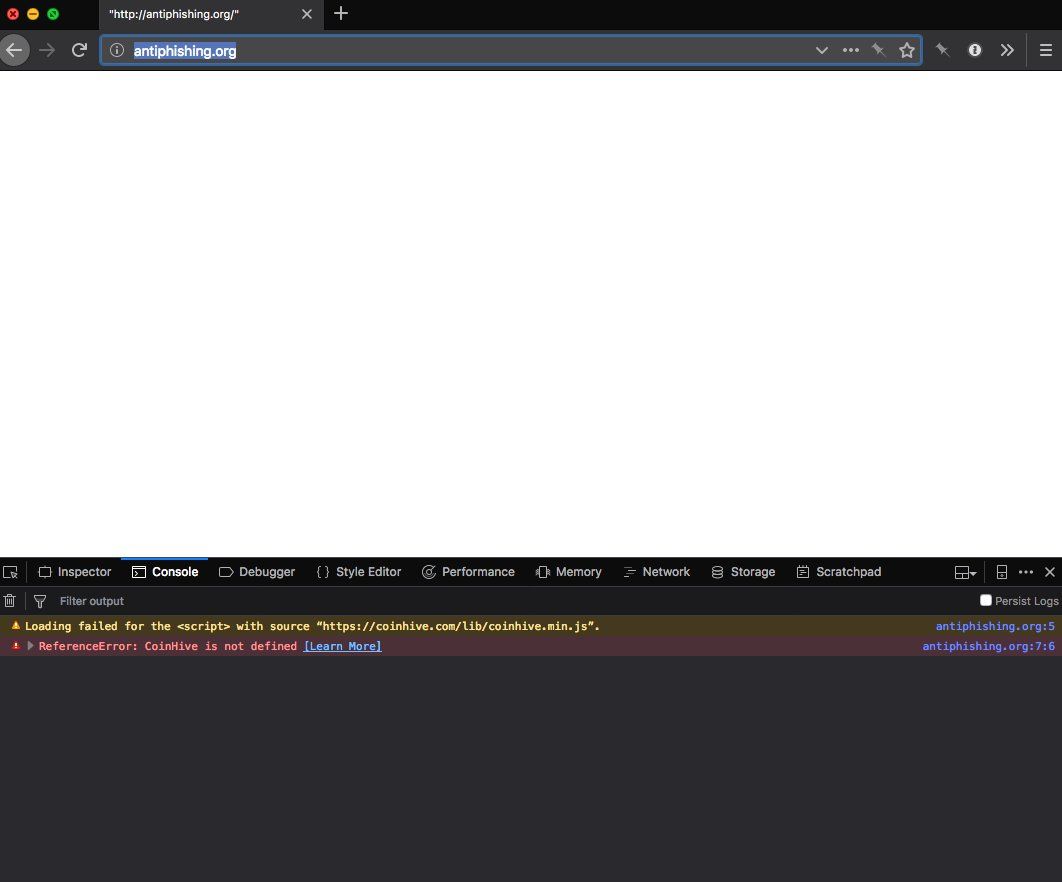
Task: Bookmark this page with the star icon
Action: point(907,50)
